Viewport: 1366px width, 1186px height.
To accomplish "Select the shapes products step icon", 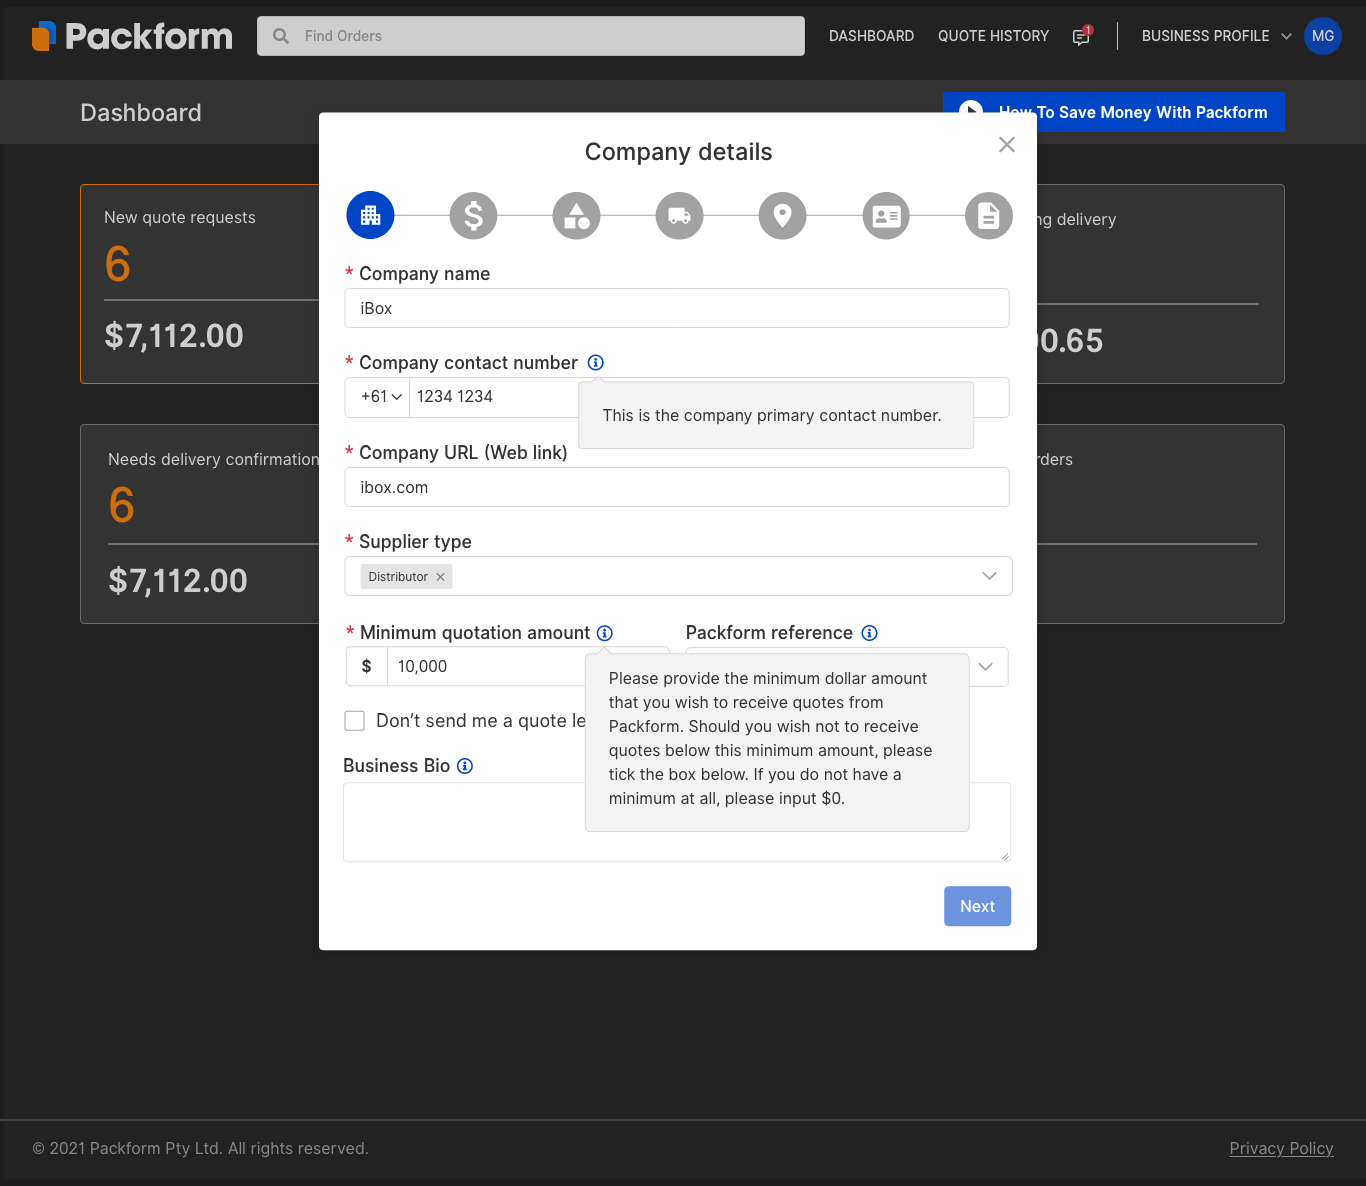I will 576,216.
